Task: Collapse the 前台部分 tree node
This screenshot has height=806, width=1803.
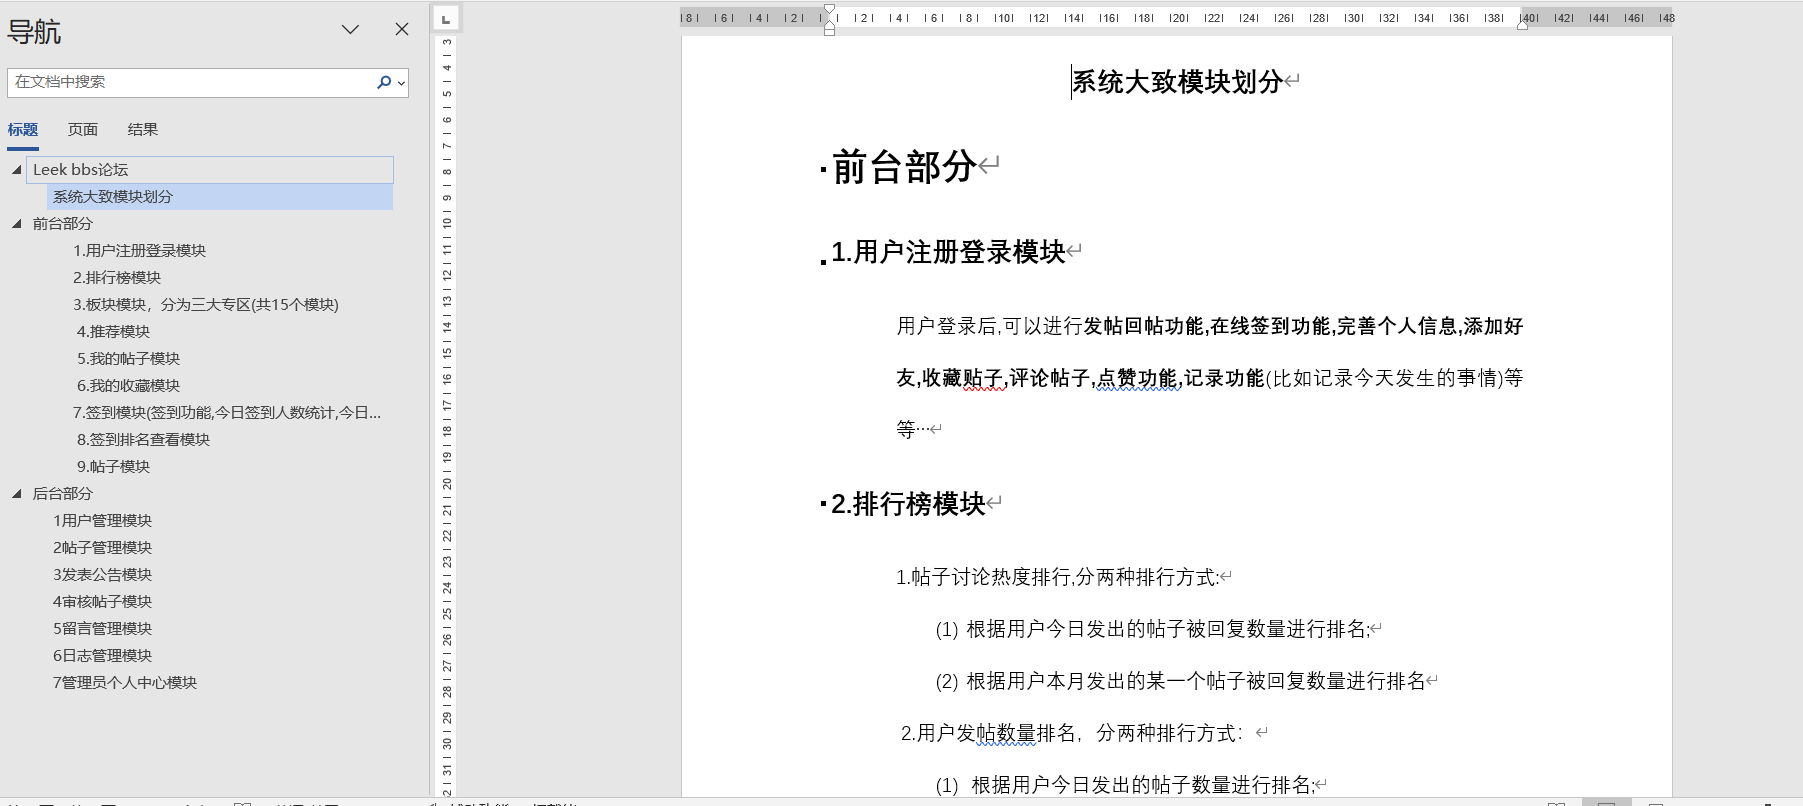Action: 17,224
